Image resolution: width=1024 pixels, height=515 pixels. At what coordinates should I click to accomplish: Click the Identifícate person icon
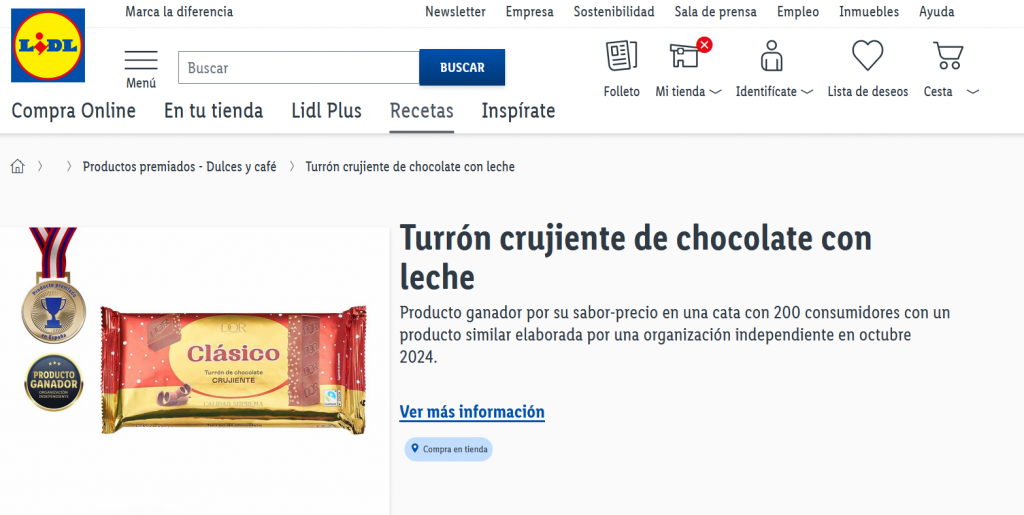(x=771, y=55)
